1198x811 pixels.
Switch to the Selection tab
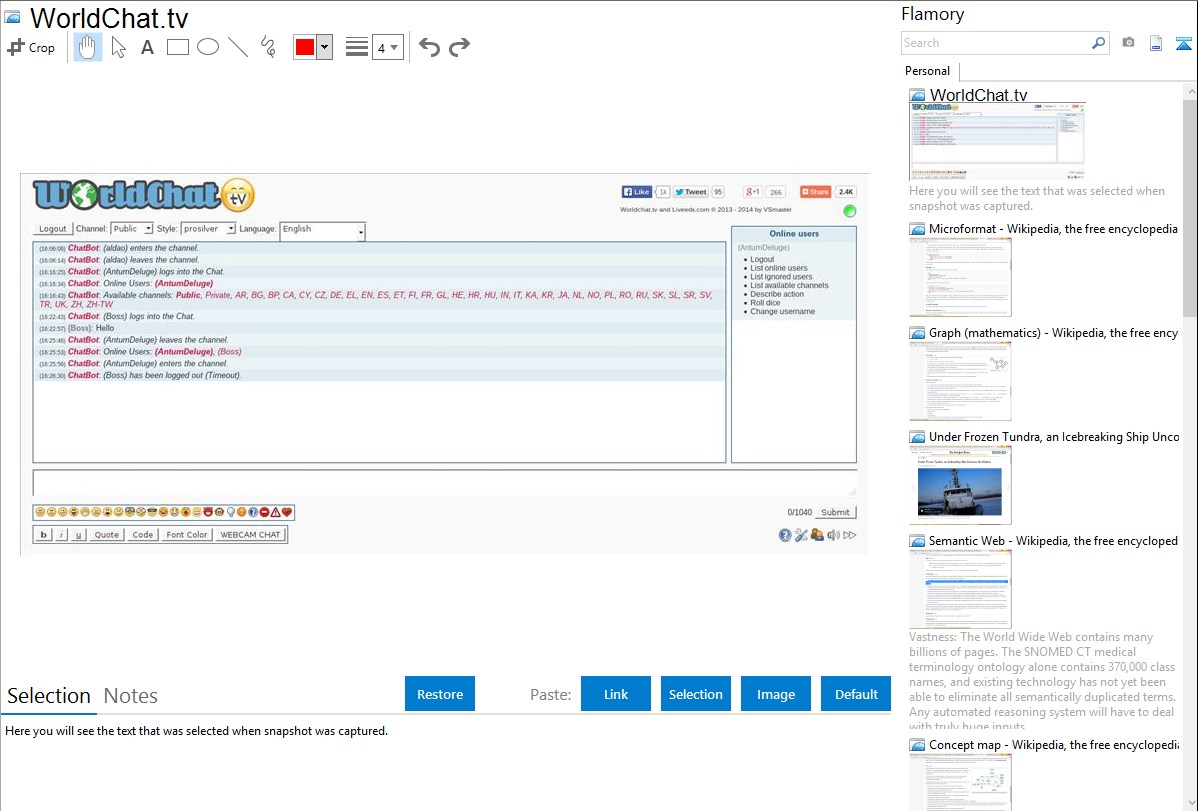49,696
